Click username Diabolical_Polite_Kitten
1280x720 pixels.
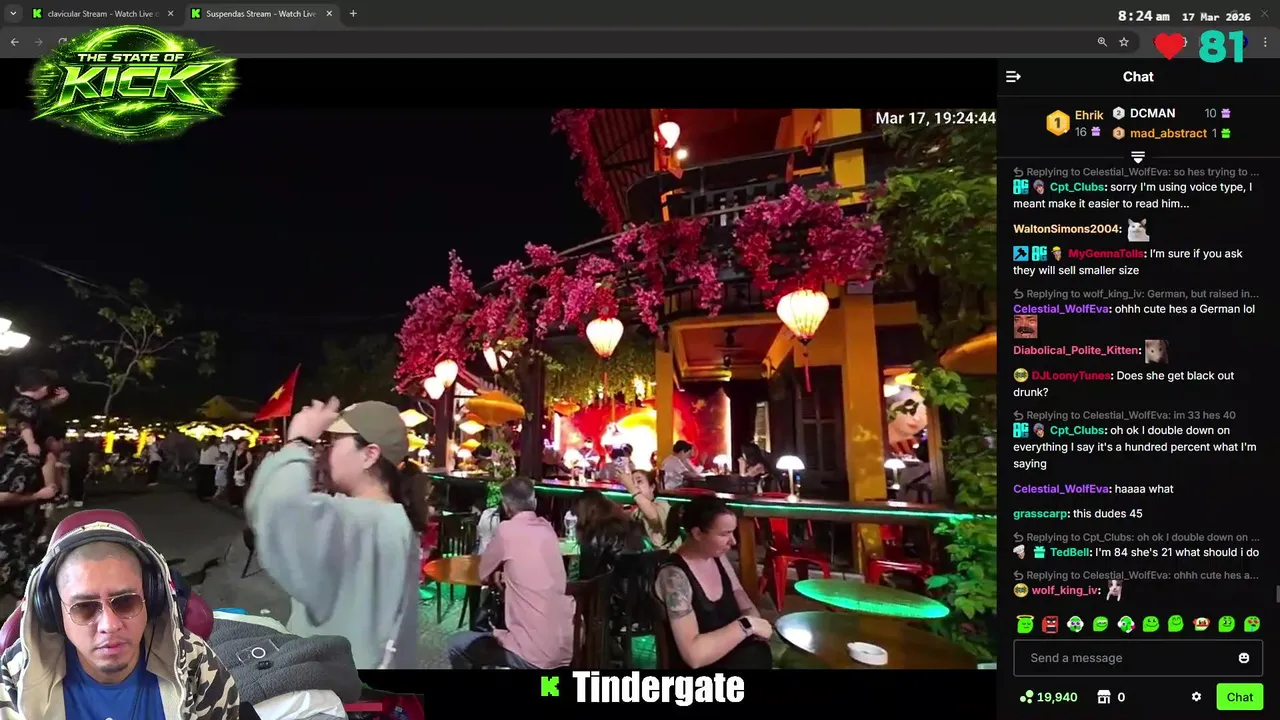pos(1076,351)
